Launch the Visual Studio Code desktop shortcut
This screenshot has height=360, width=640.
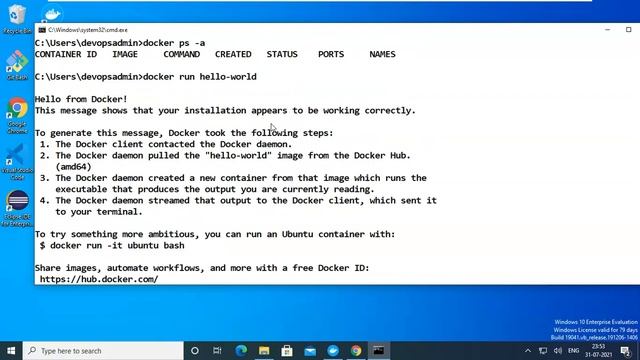pyautogui.click(x=17, y=162)
